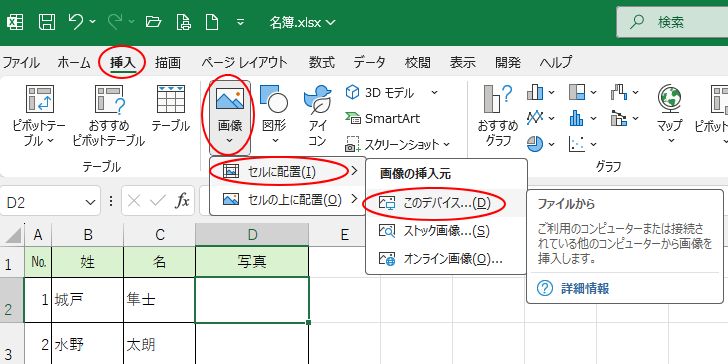
Task: Select column B header
Action: tap(88, 234)
